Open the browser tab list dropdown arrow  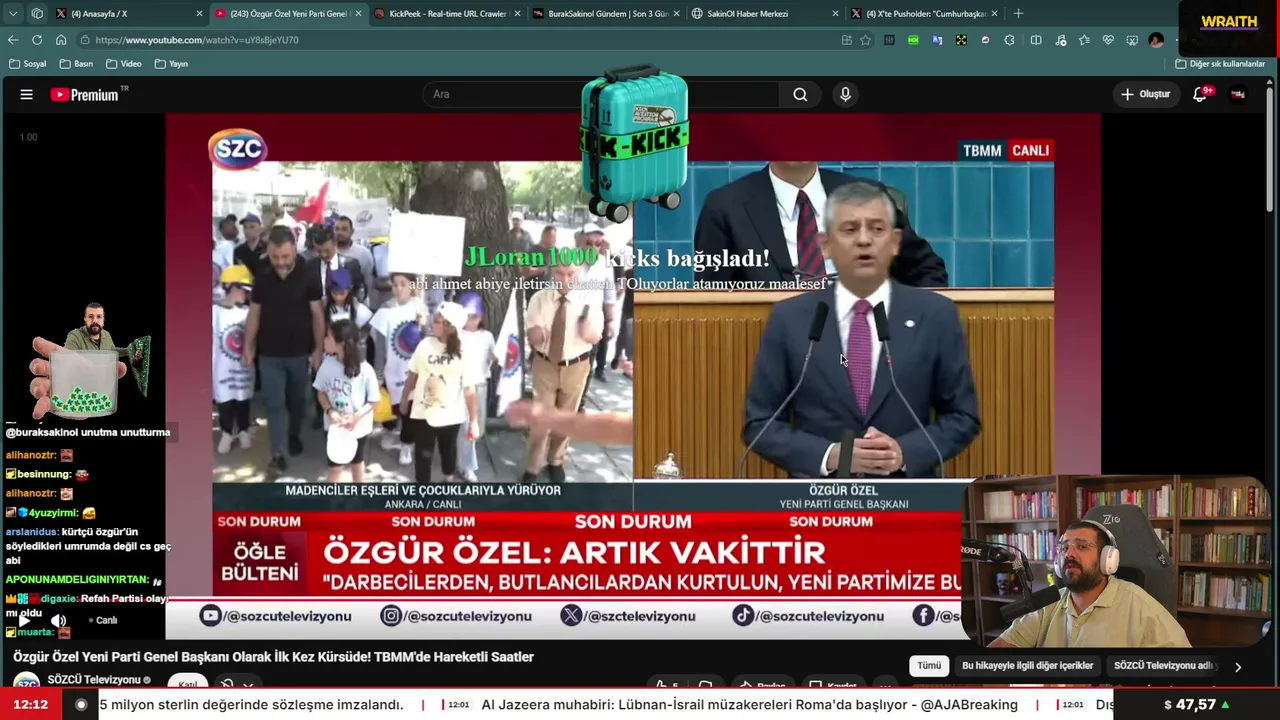13,13
